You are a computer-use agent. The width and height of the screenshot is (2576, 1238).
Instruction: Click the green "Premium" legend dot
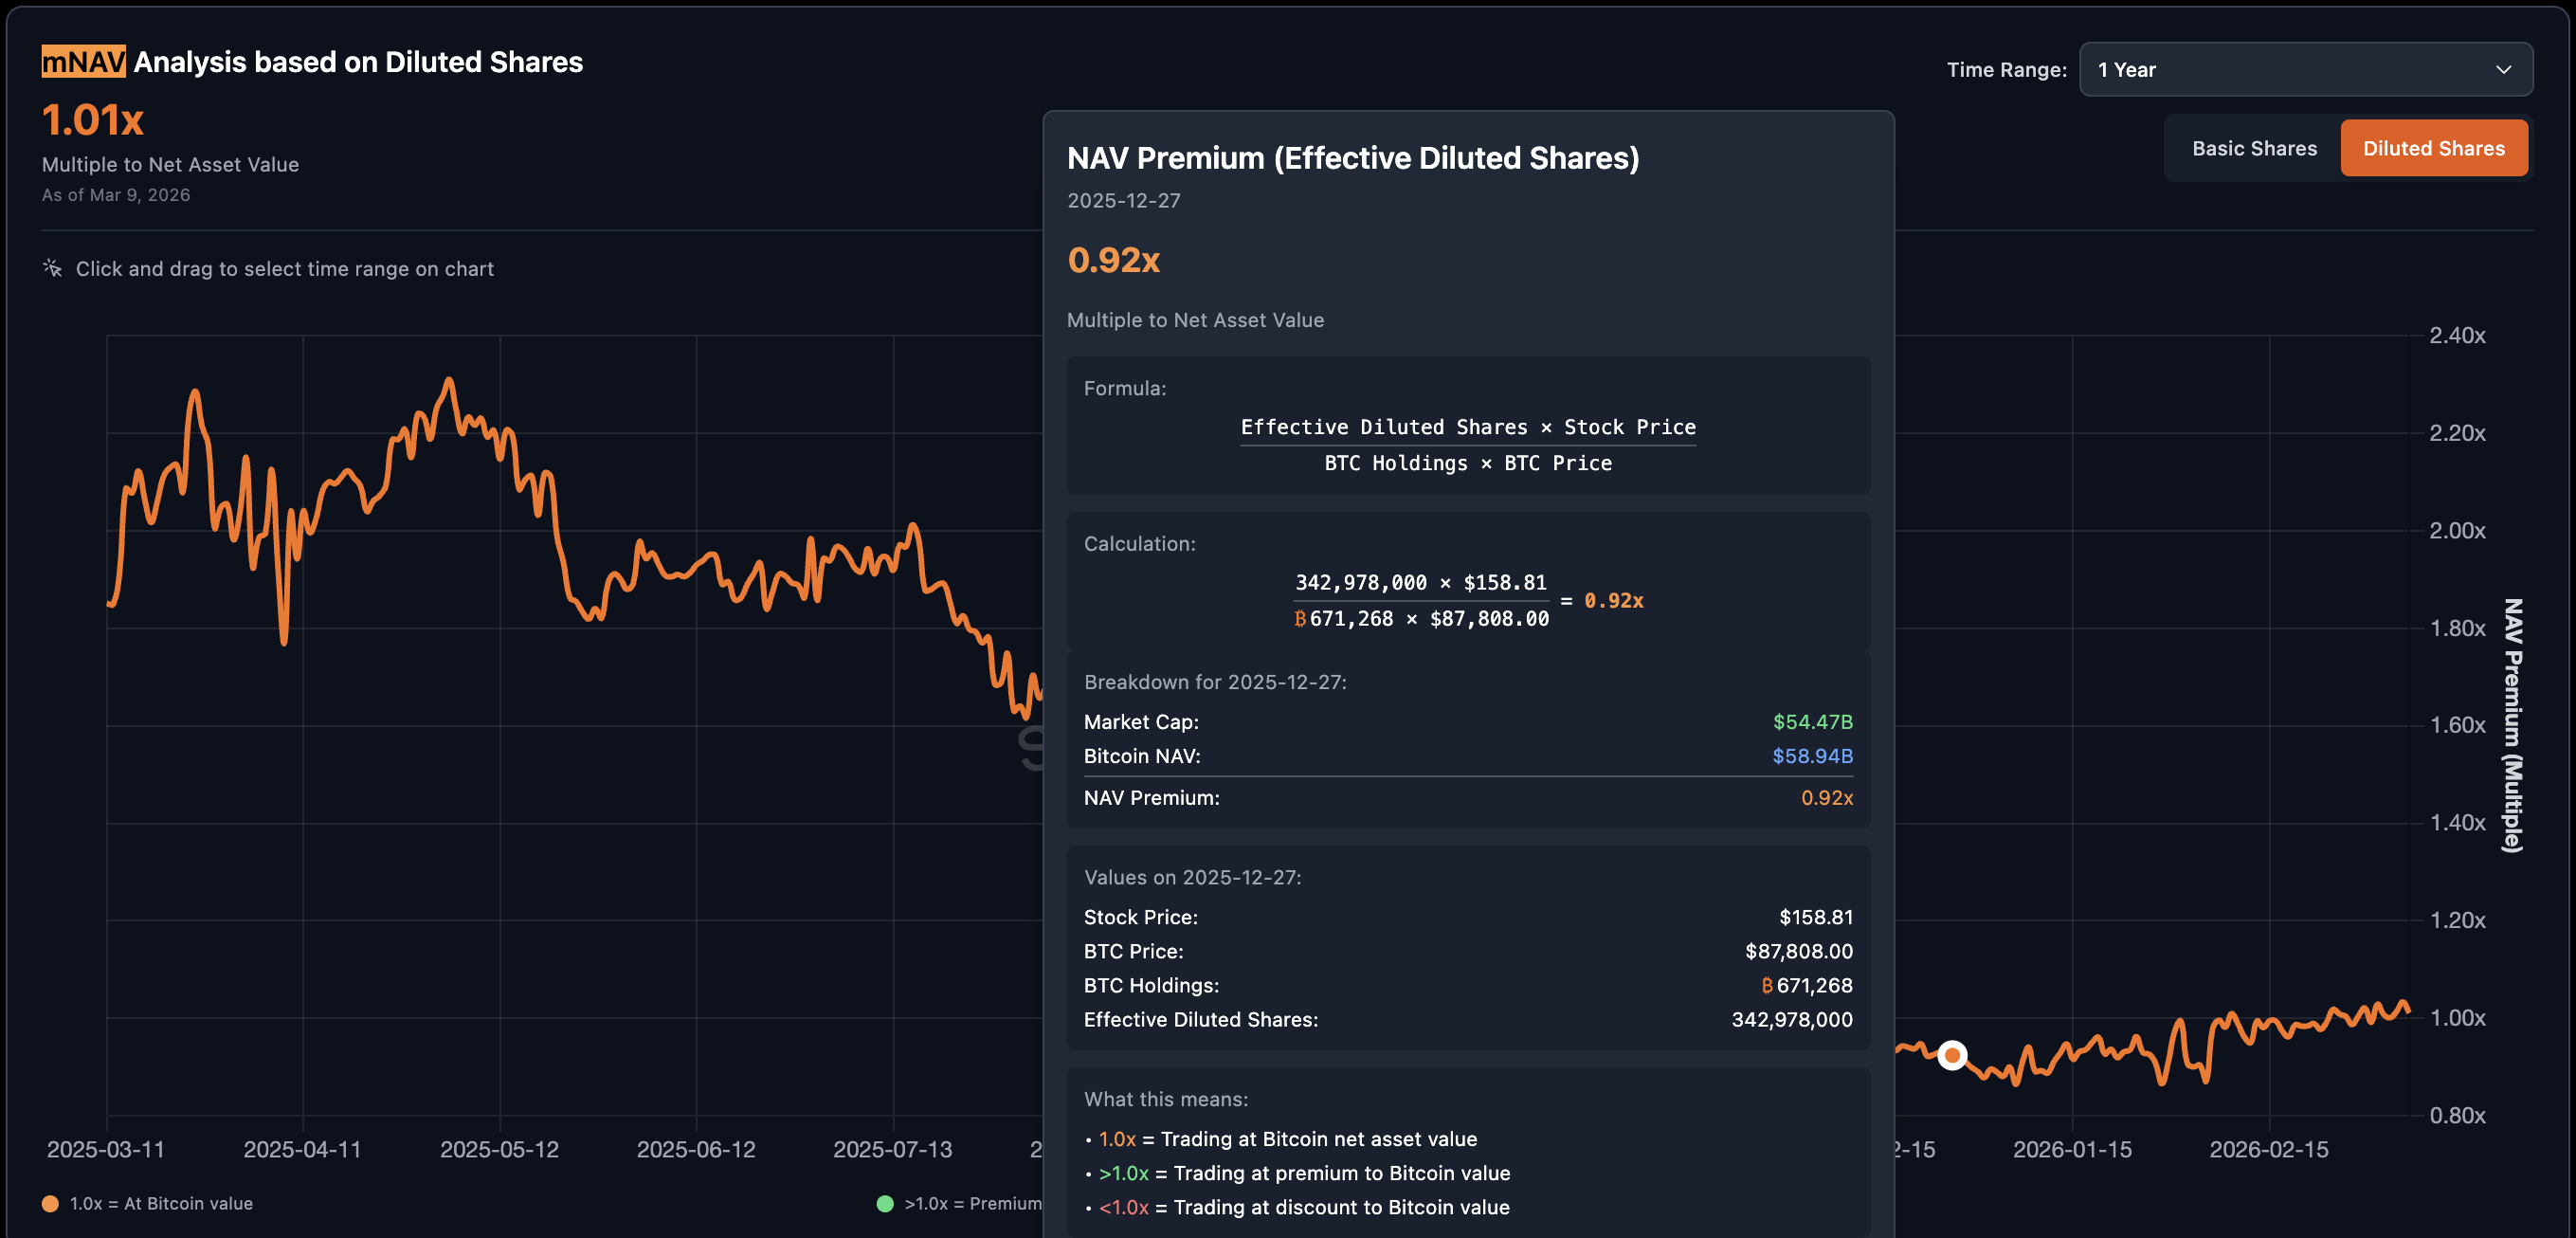pos(885,1203)
